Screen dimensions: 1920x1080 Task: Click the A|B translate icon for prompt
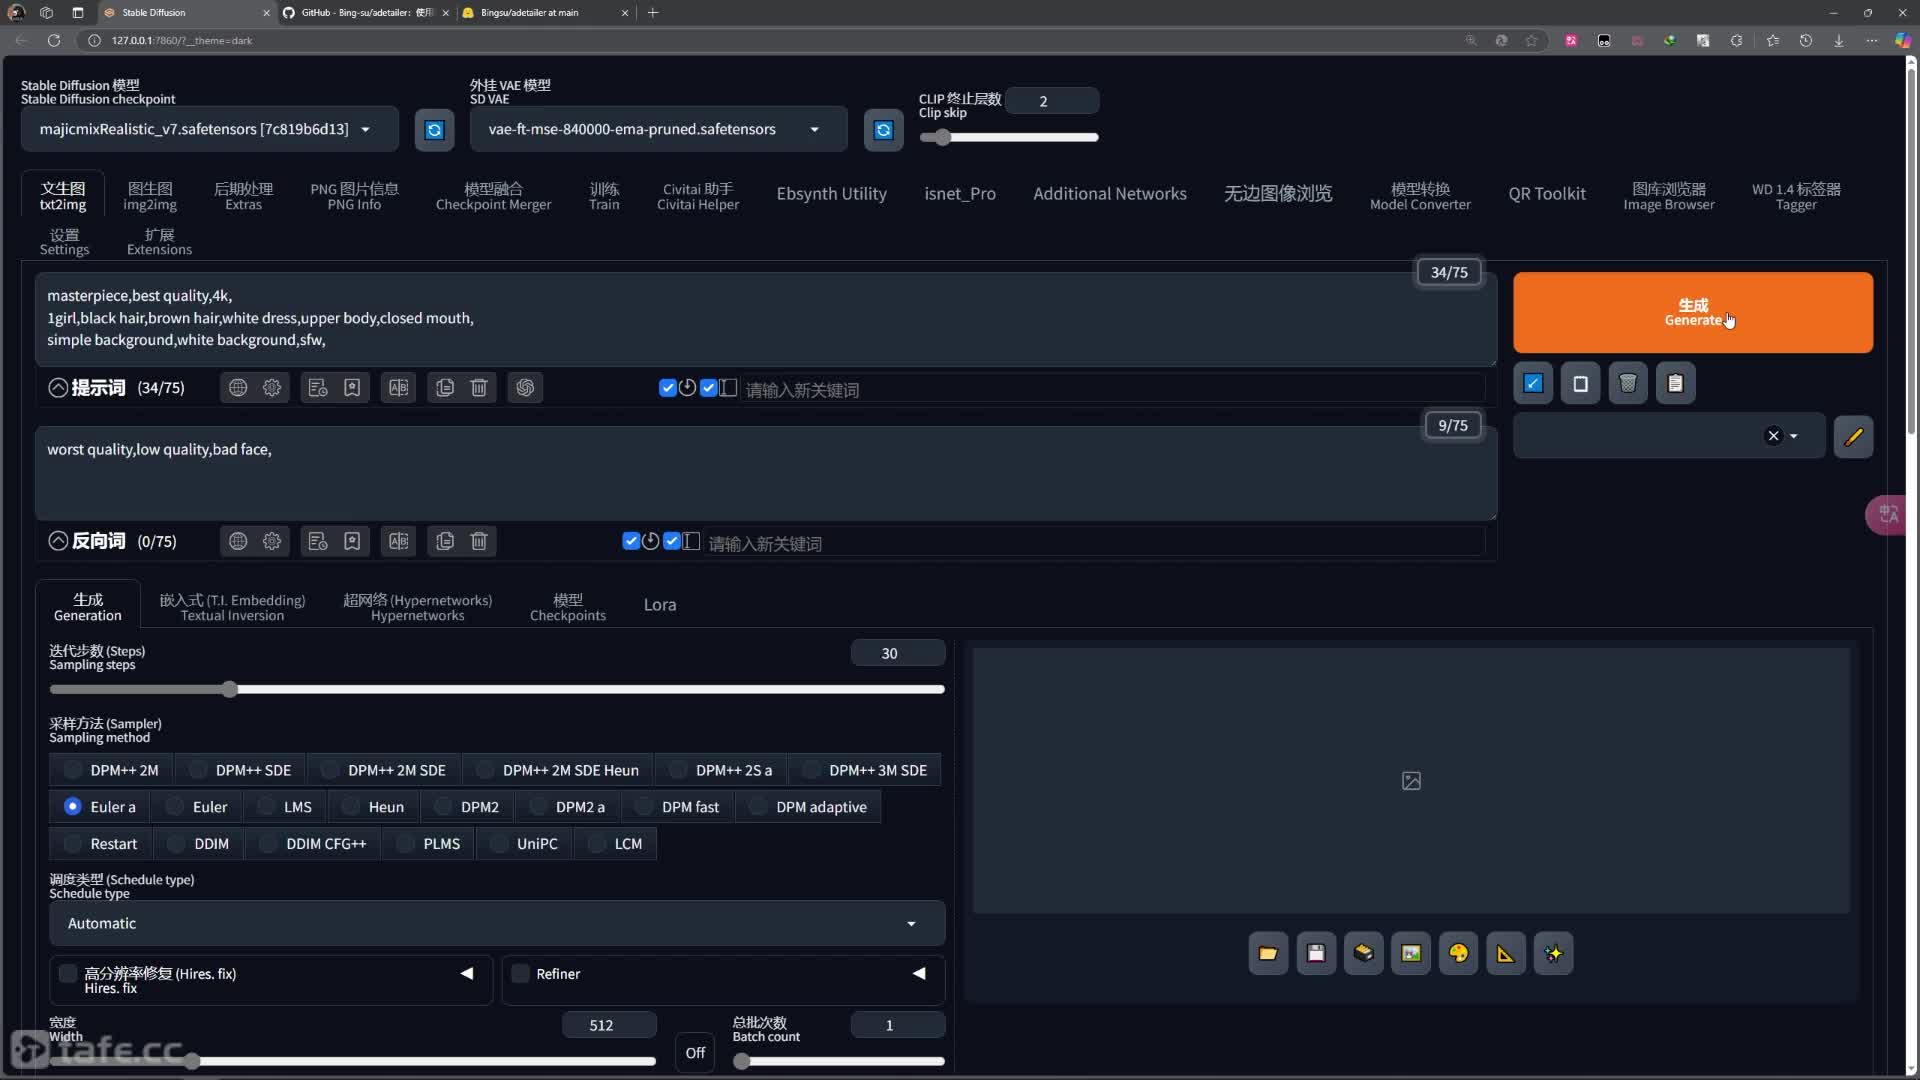click(x=398, y=388)
